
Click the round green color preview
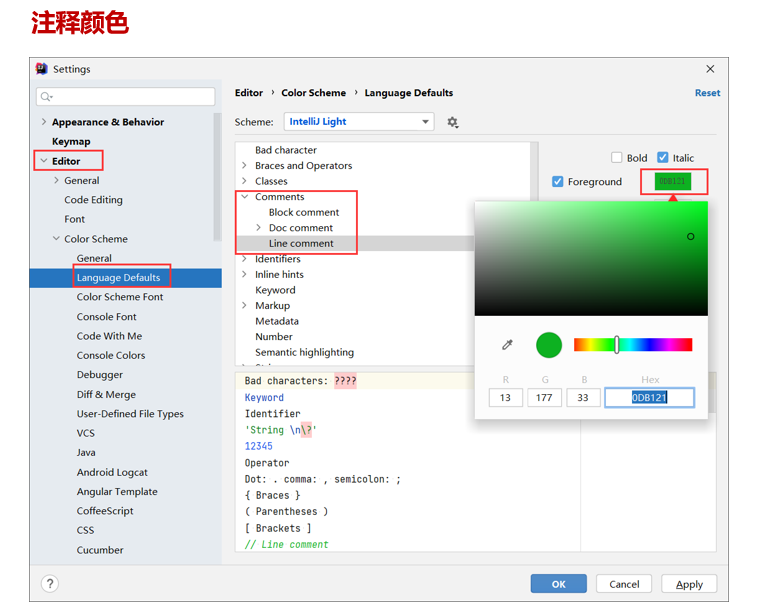click(x=549, y=345)
